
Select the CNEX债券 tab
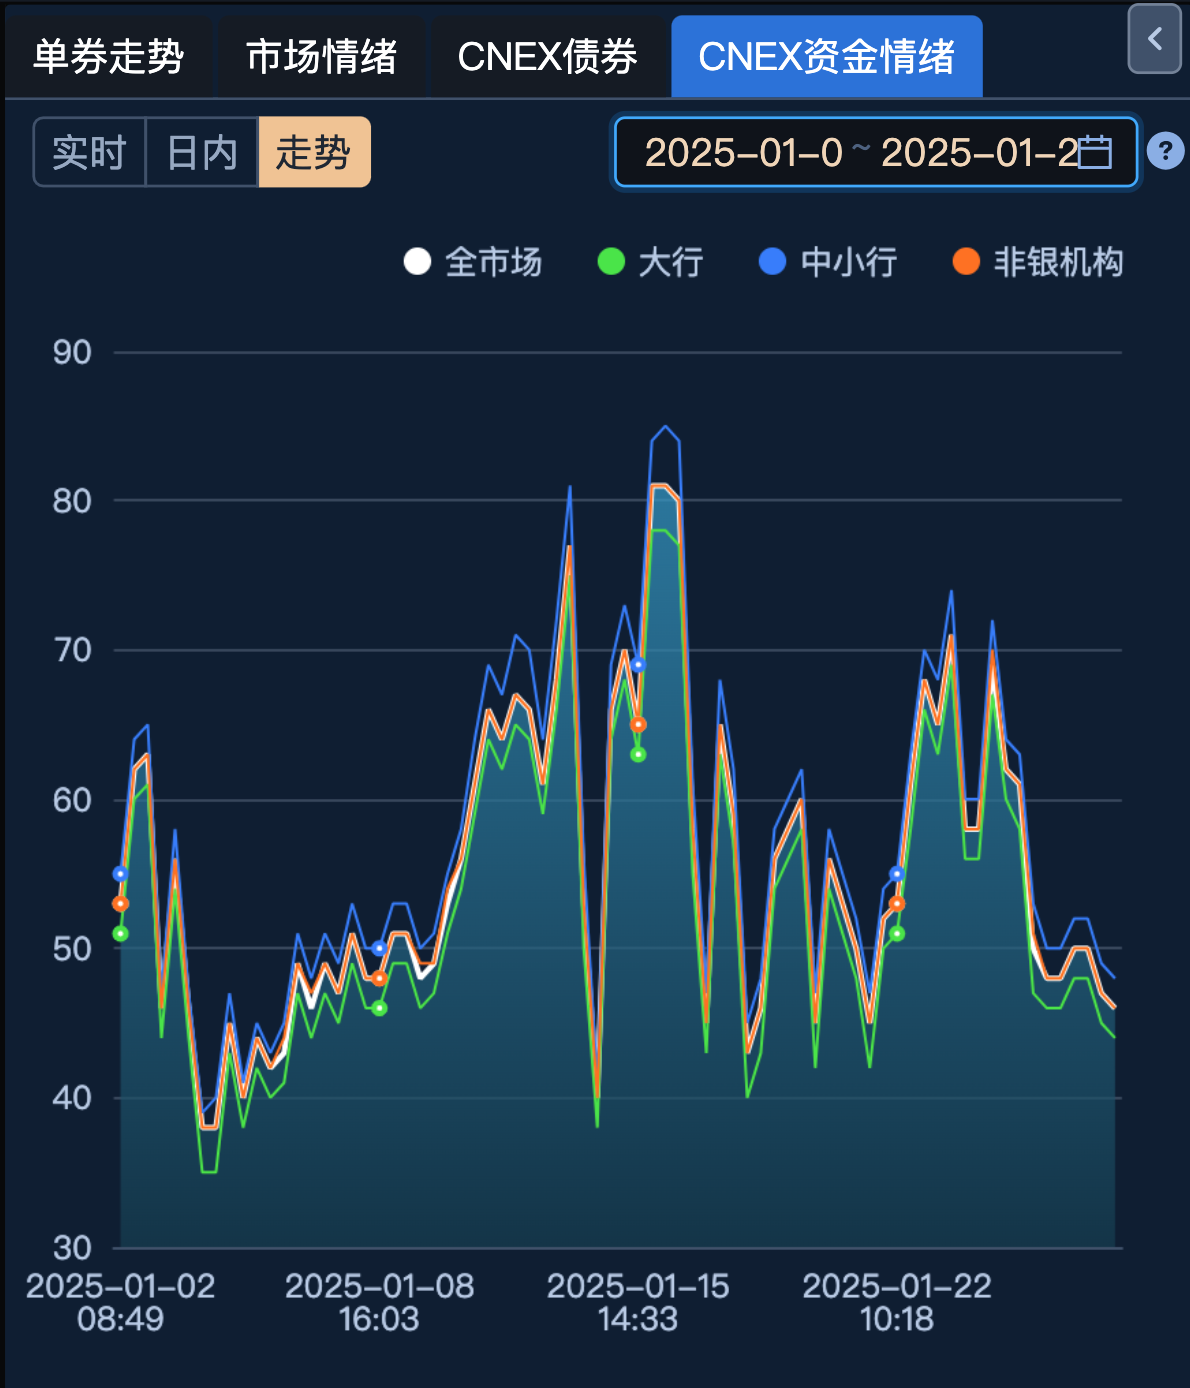[546, 56]
